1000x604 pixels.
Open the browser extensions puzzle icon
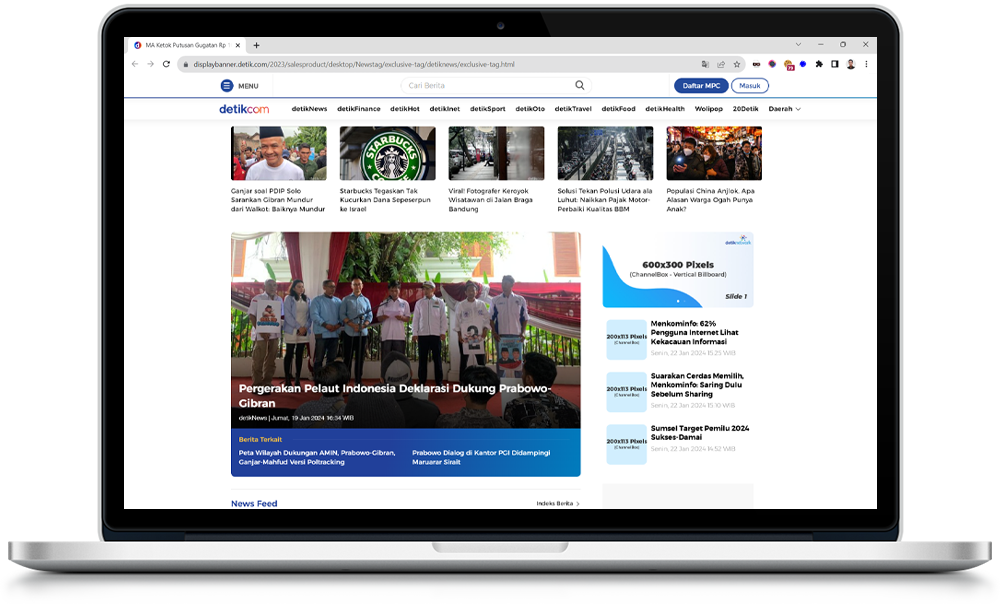point(819,64)
